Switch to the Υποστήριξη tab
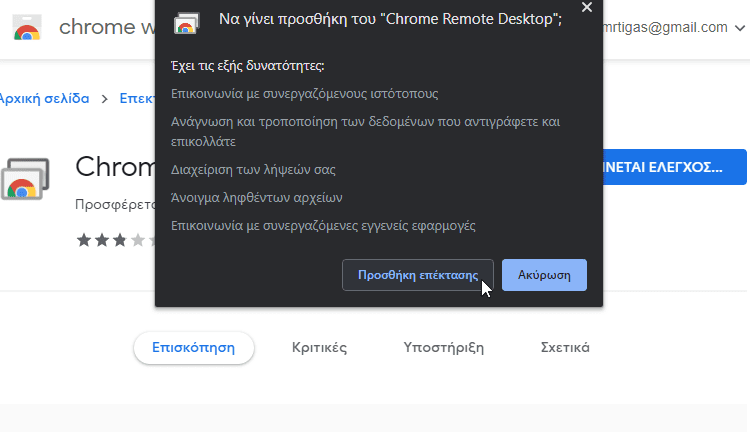Viewport: 750px width, 432px height. click(443, 348)
